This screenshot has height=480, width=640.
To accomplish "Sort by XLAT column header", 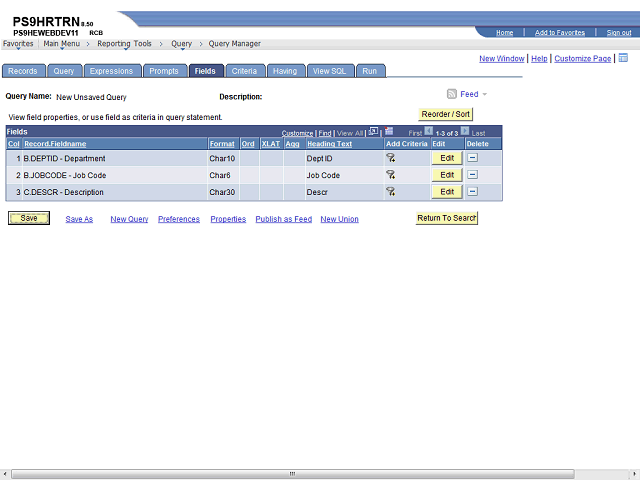I will pos(271,144).
